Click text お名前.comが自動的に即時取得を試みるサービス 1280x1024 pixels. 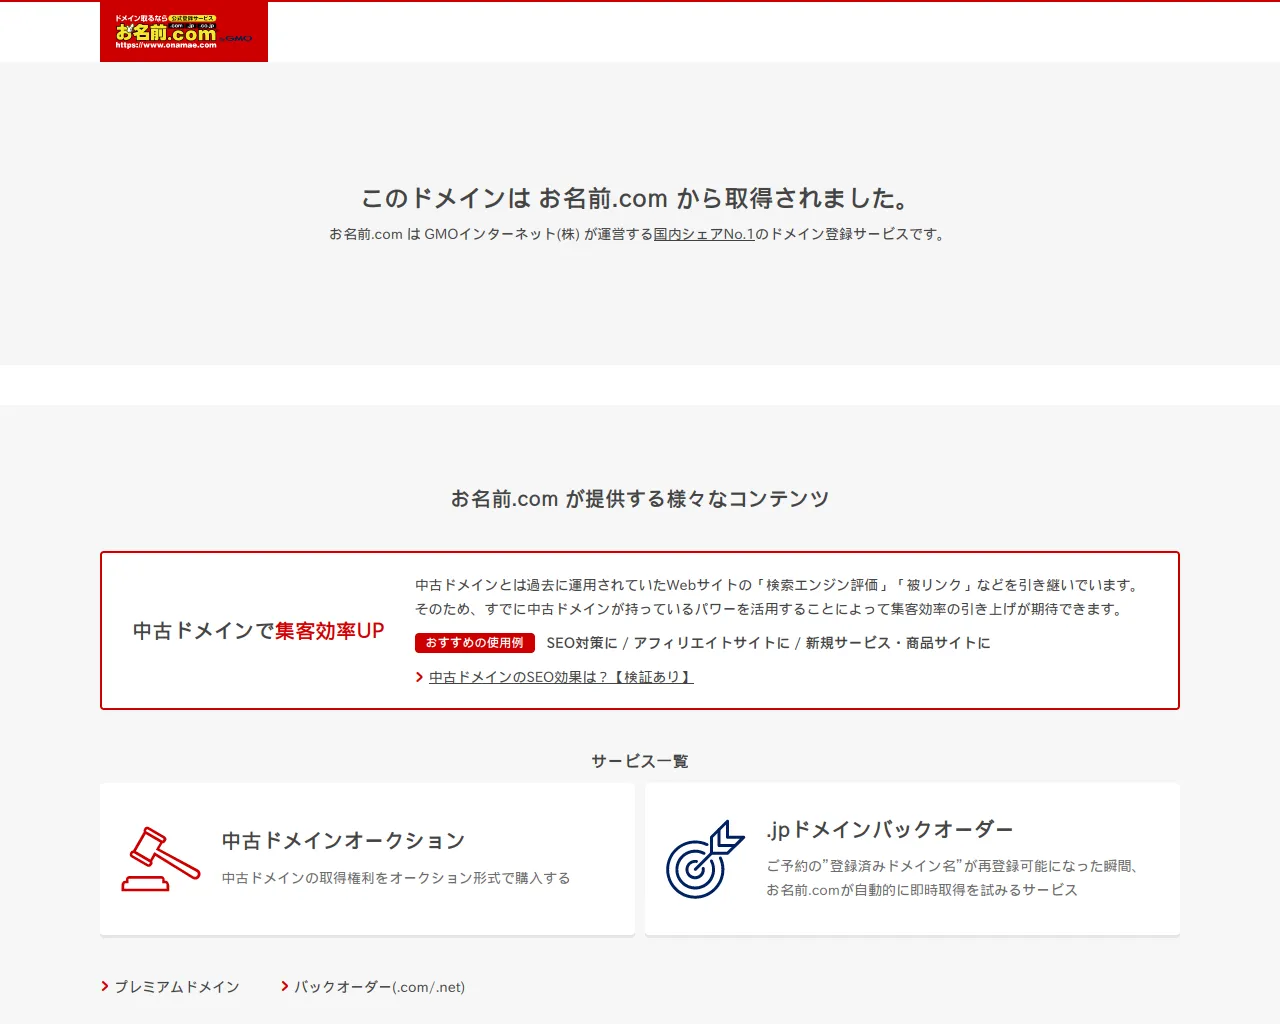click(922, 890)
